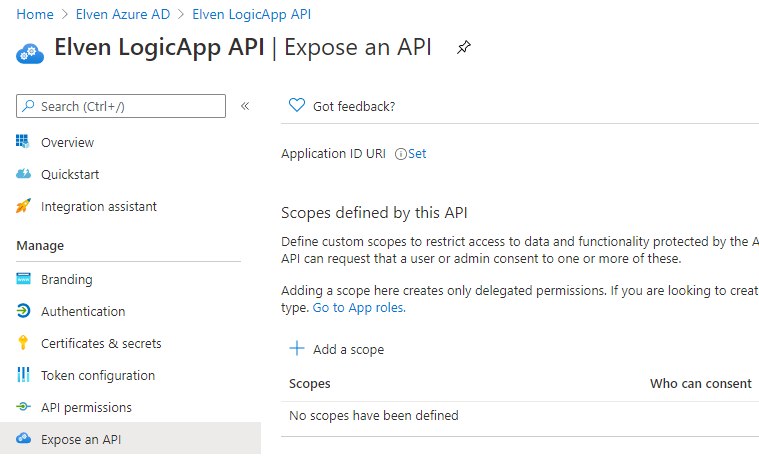This screenshot has width=759, height=459.
Task: Click the No scopes have been defined text
Action: tap(374, 415)
